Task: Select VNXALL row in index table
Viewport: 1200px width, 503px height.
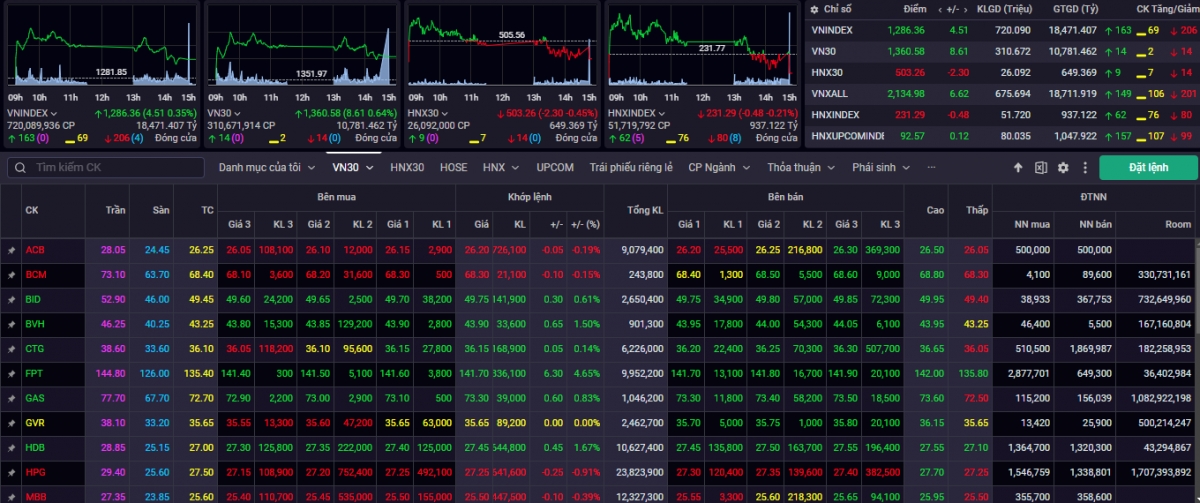Action: [x=1002, y=93]
